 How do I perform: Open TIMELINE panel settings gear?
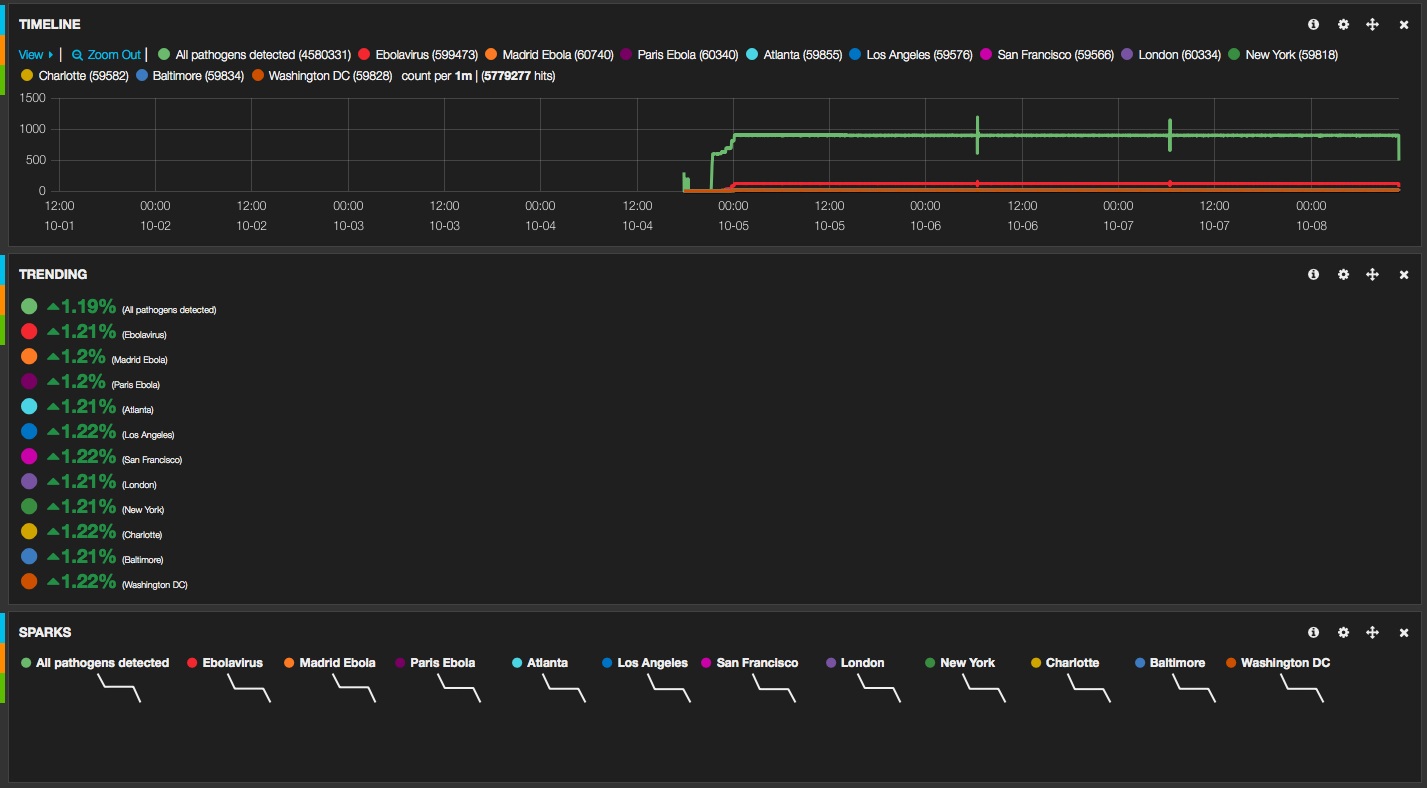pos(1343,24)
